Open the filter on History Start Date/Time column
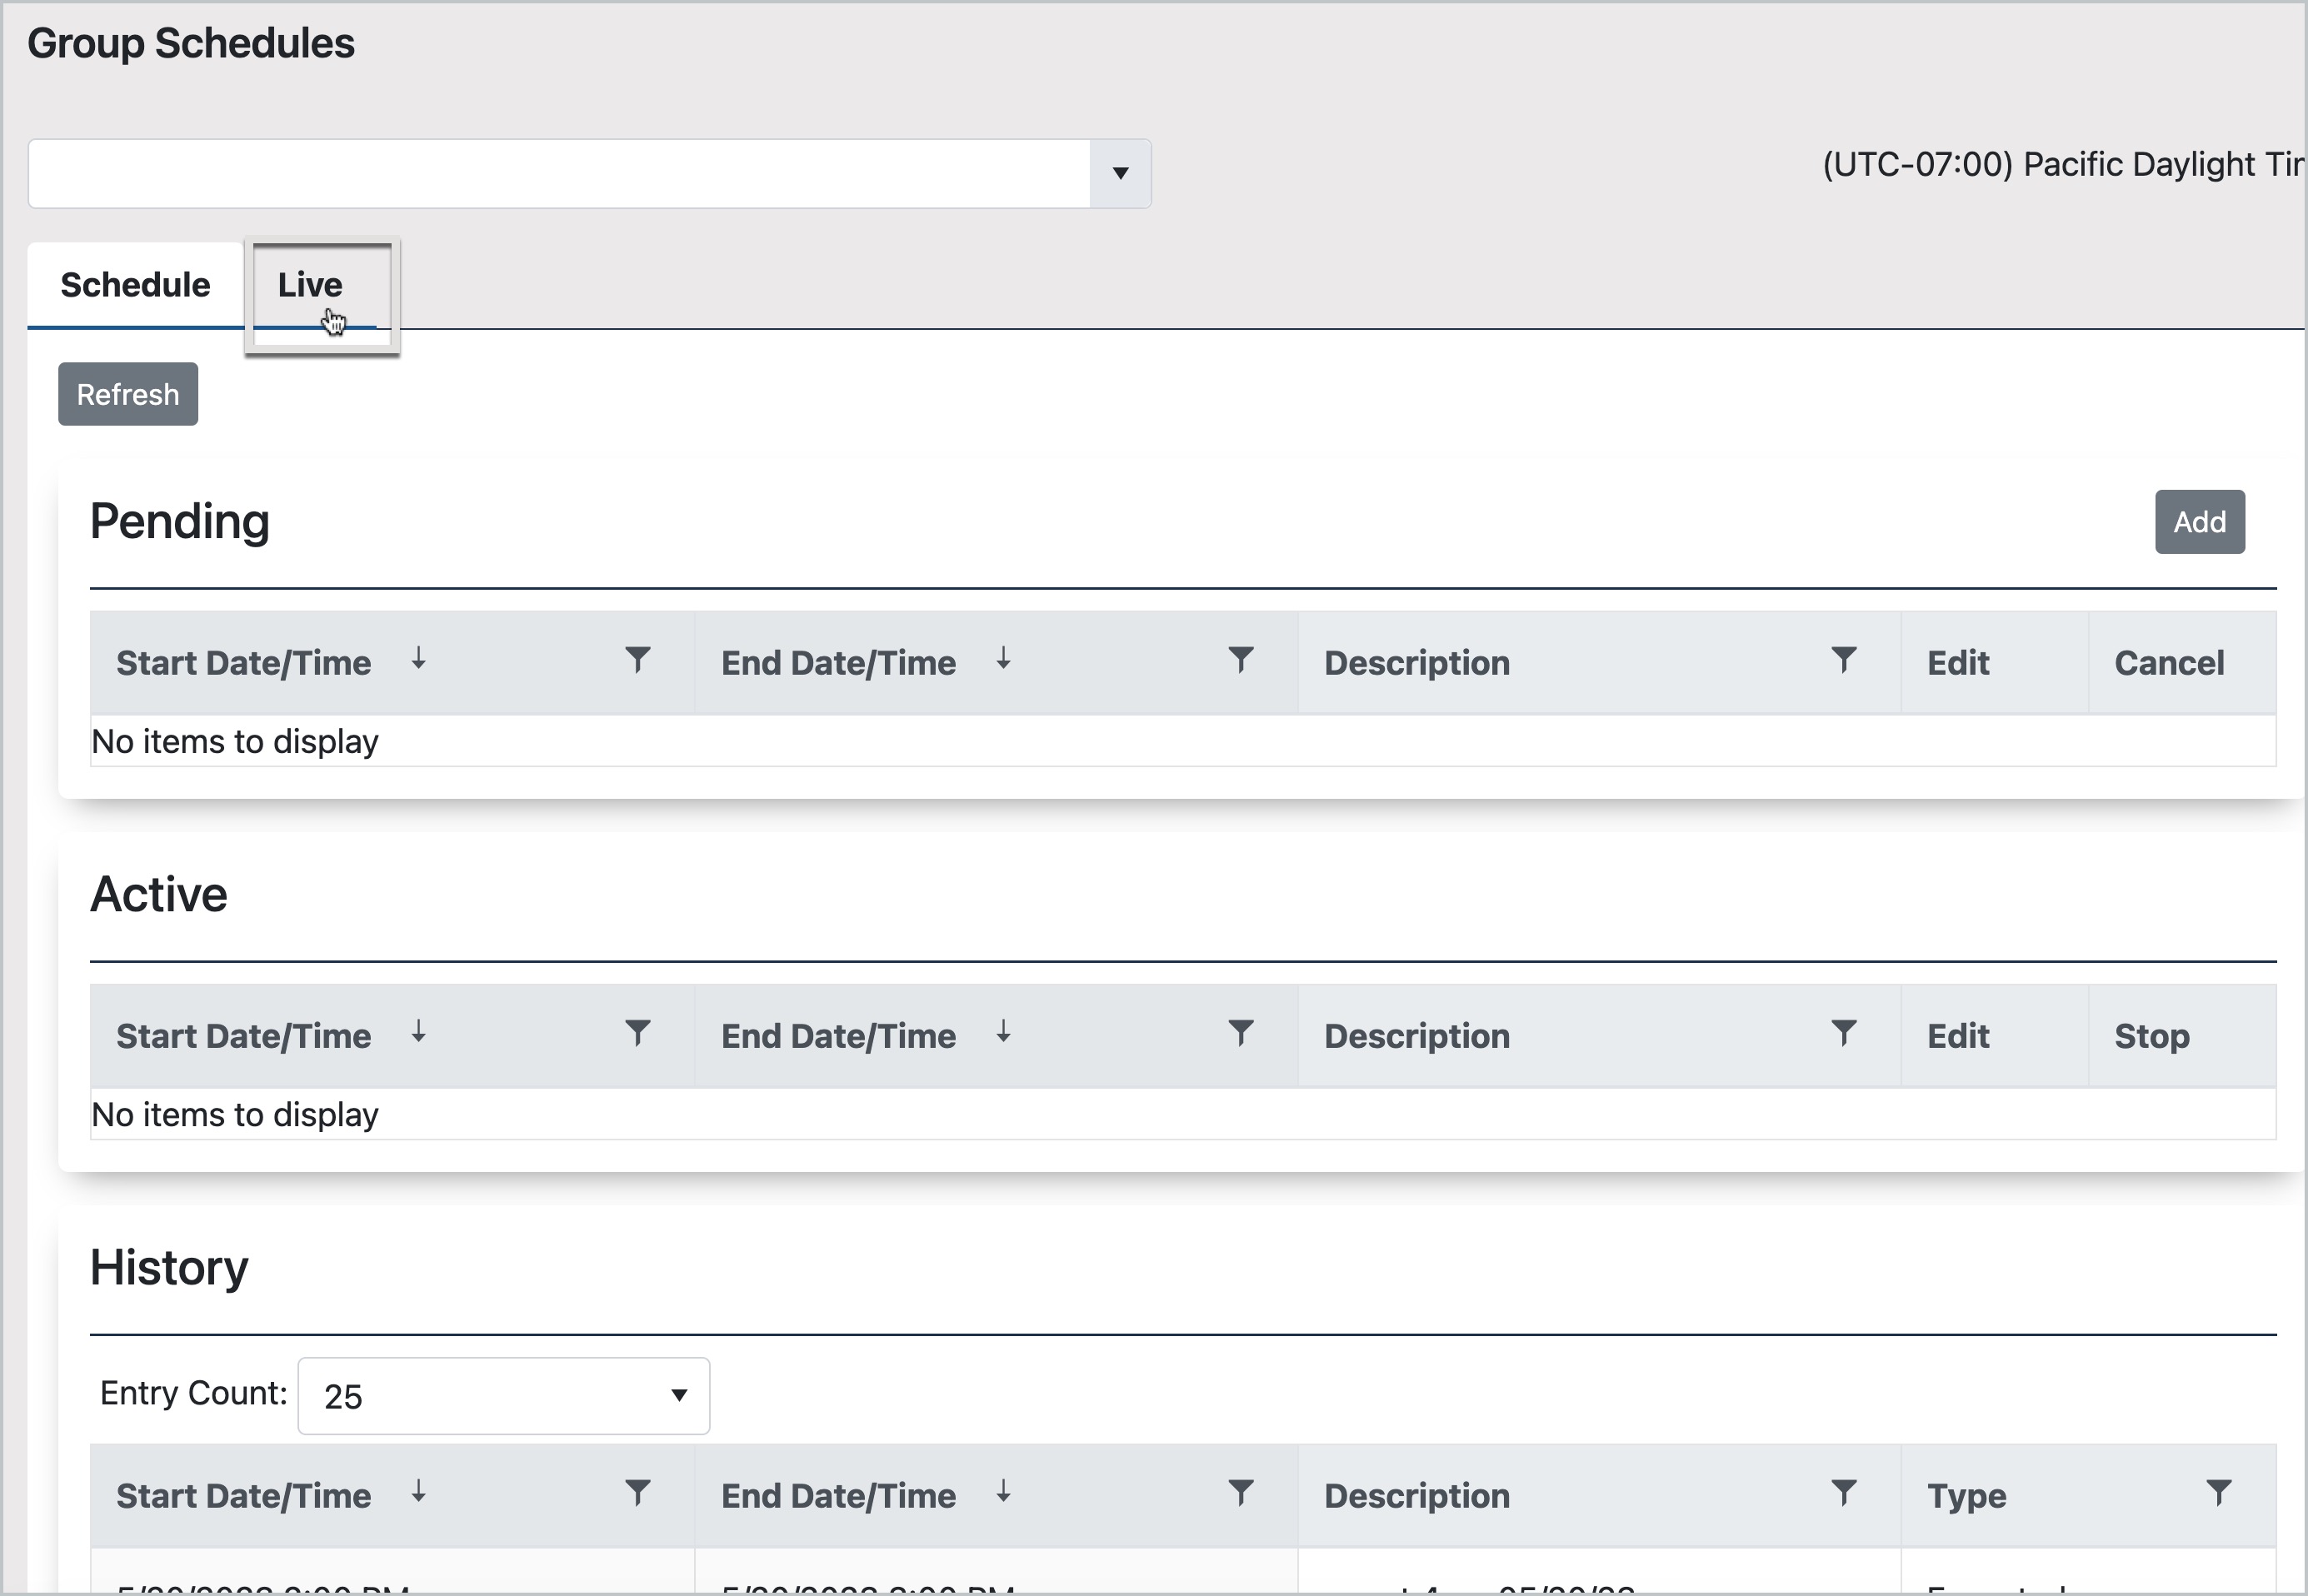 click(x=638, y=1491)
